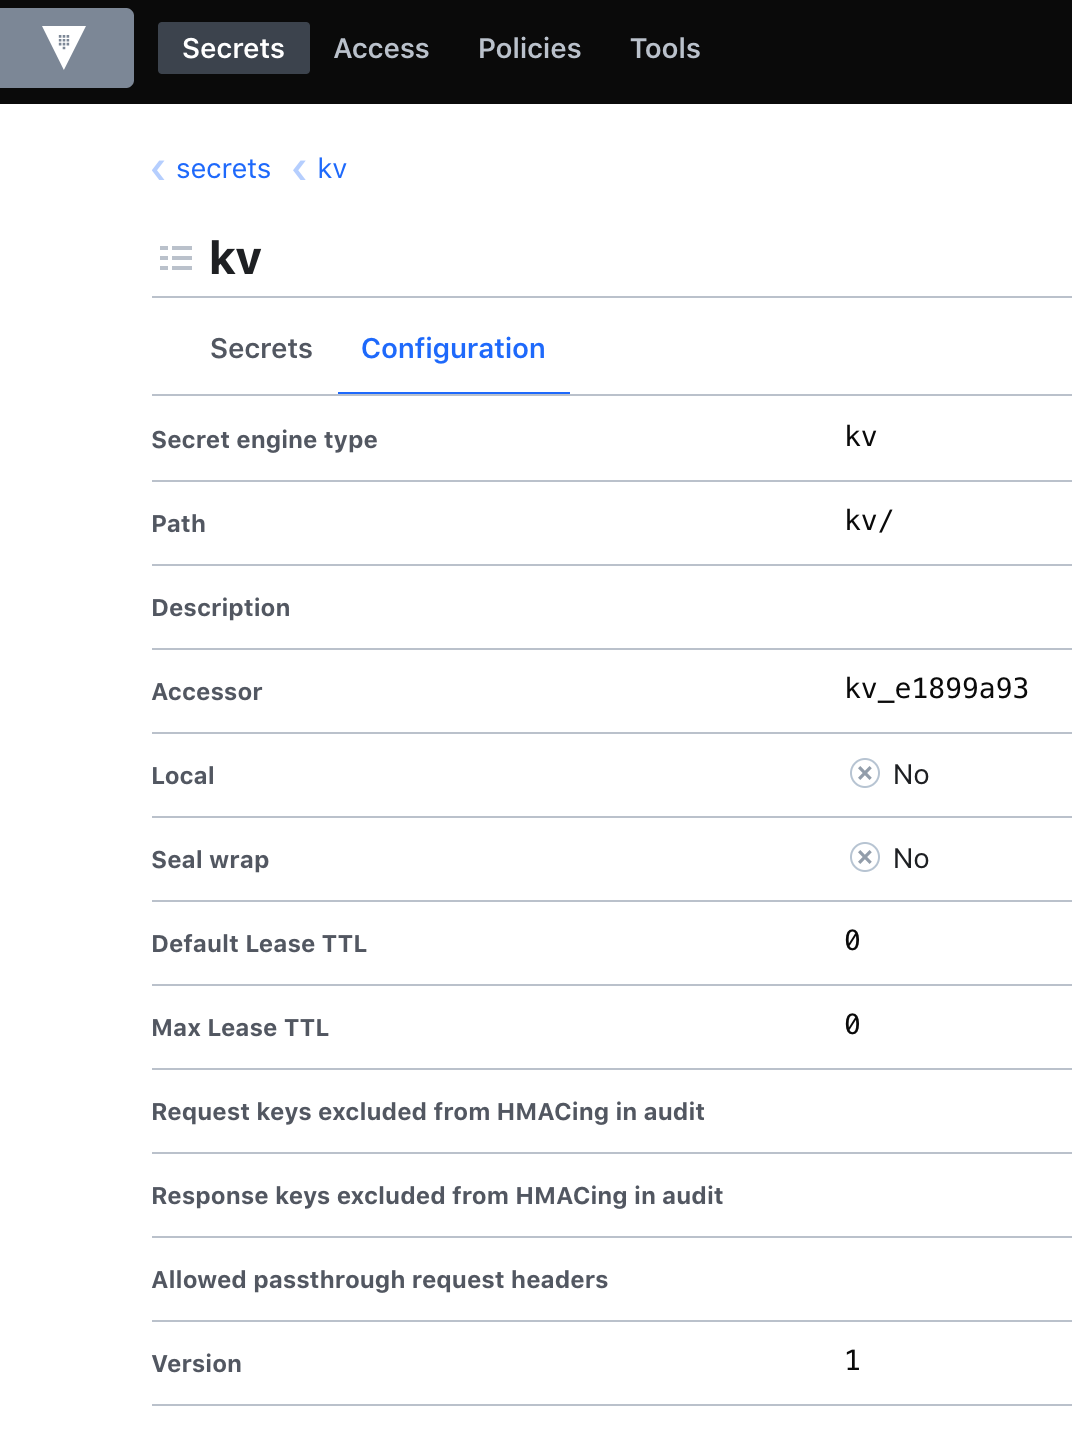Click the crossed-circle icon next to Local
This screenshot has width=1072, height=1434.
[864, 773]
